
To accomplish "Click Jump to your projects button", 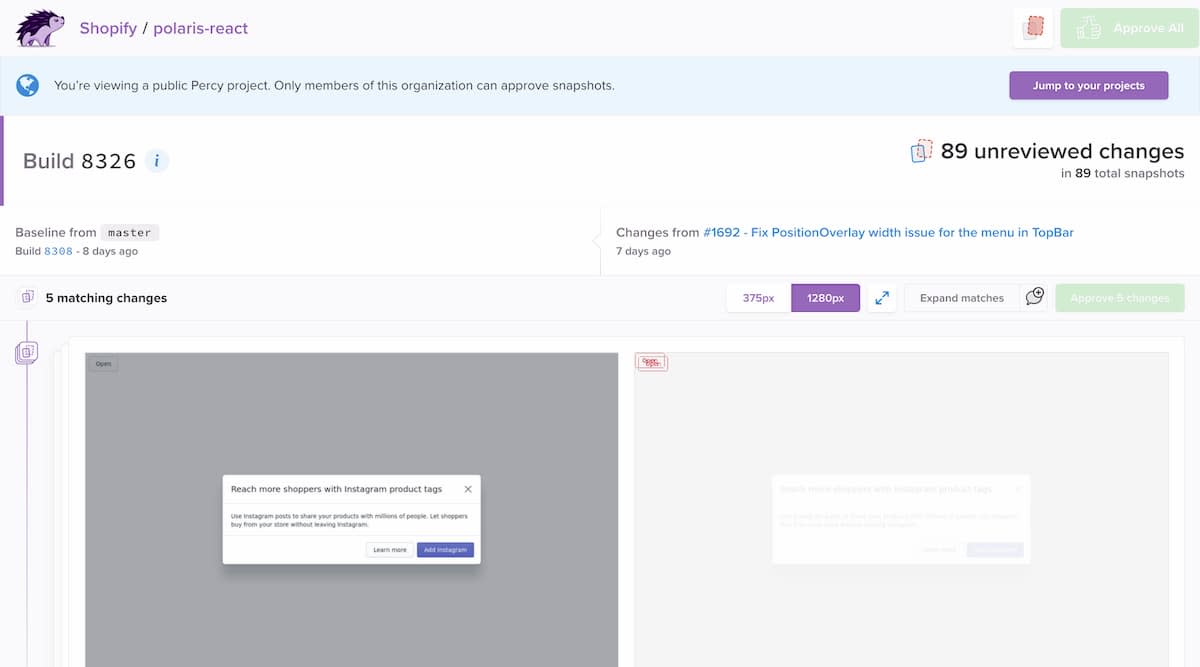I will [x=1088, y=85].
